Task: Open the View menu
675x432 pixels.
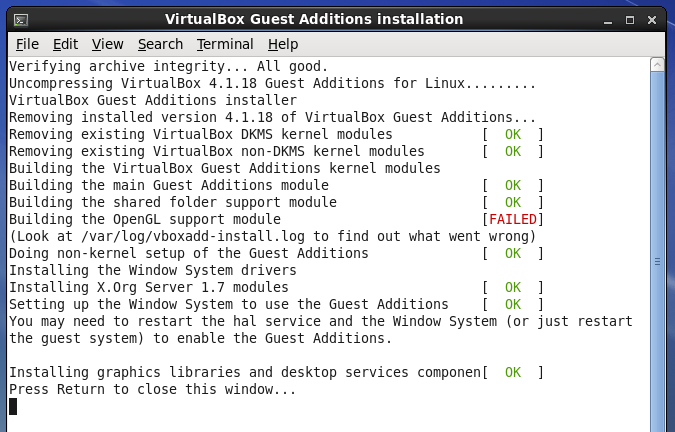Action: pyautogui.click(x=108, y=44)
